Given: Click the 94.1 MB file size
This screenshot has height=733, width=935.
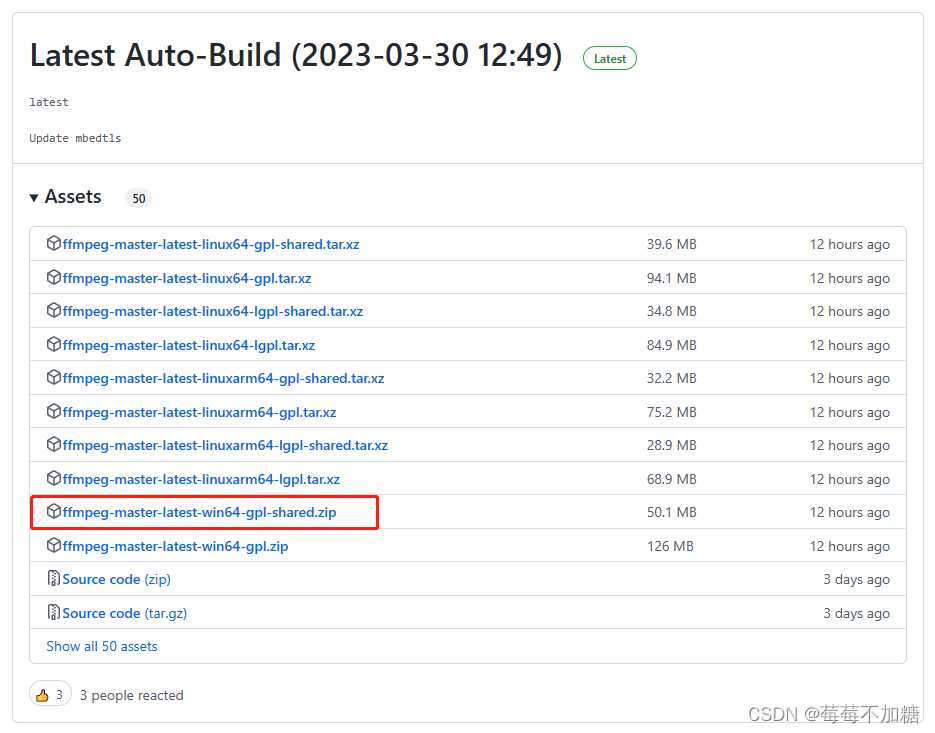Looking at the screenshot, I should (x=671, y=279).
